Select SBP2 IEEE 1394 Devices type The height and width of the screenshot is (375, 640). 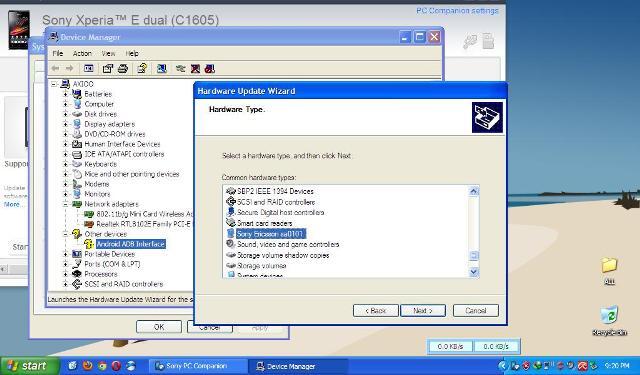tap(275, 191)
